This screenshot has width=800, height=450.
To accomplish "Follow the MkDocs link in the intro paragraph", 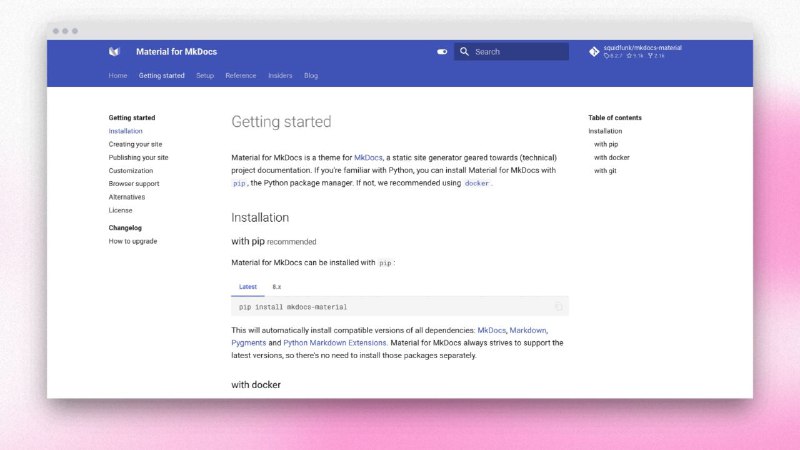I will tap(368, 158).
